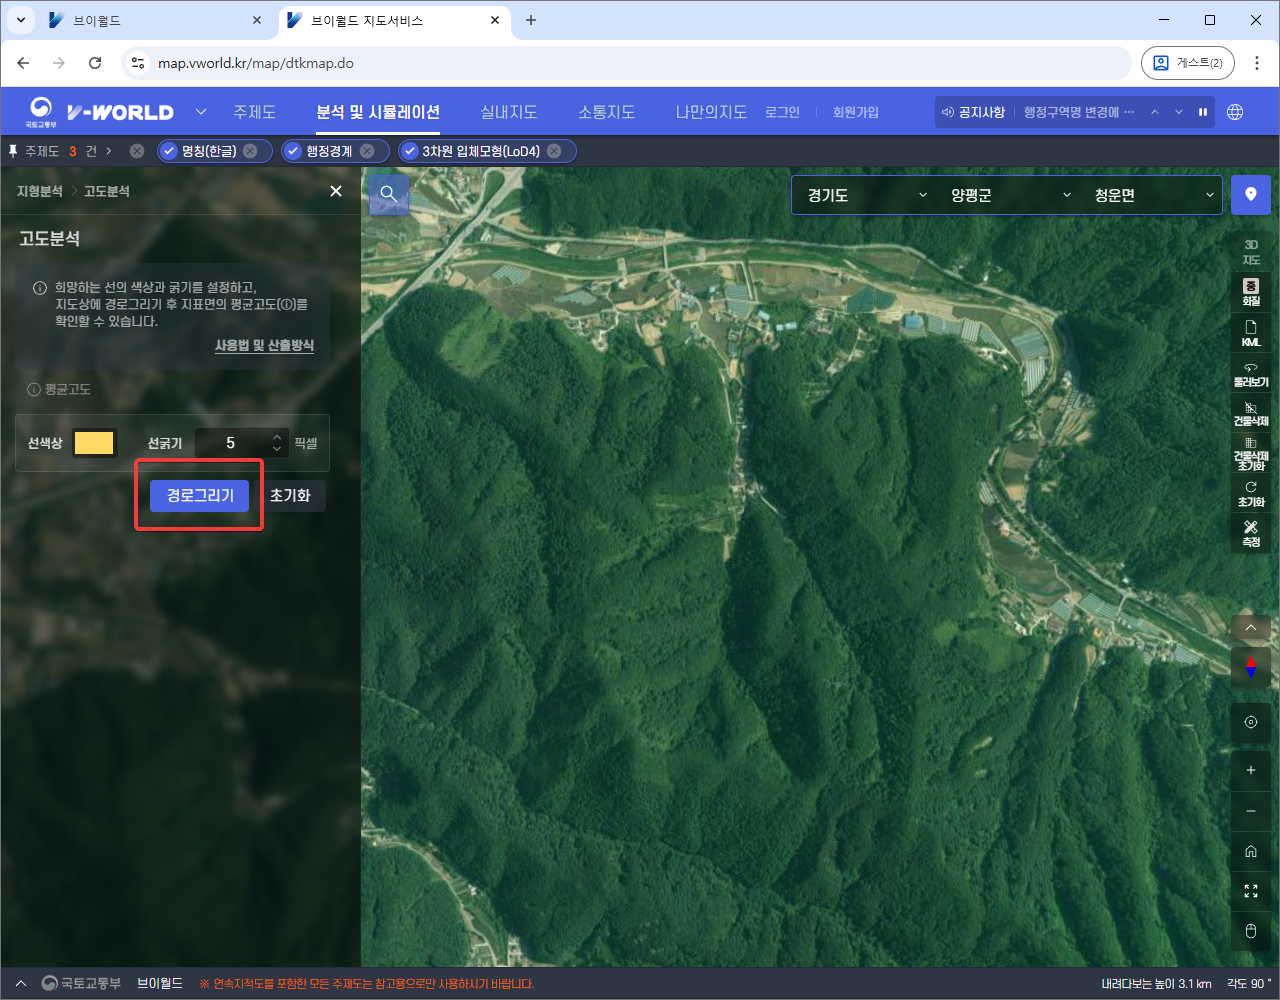Pick the yellow 선색상 color swatch
Screen dimensions: 1280x1000
(94, 443)
